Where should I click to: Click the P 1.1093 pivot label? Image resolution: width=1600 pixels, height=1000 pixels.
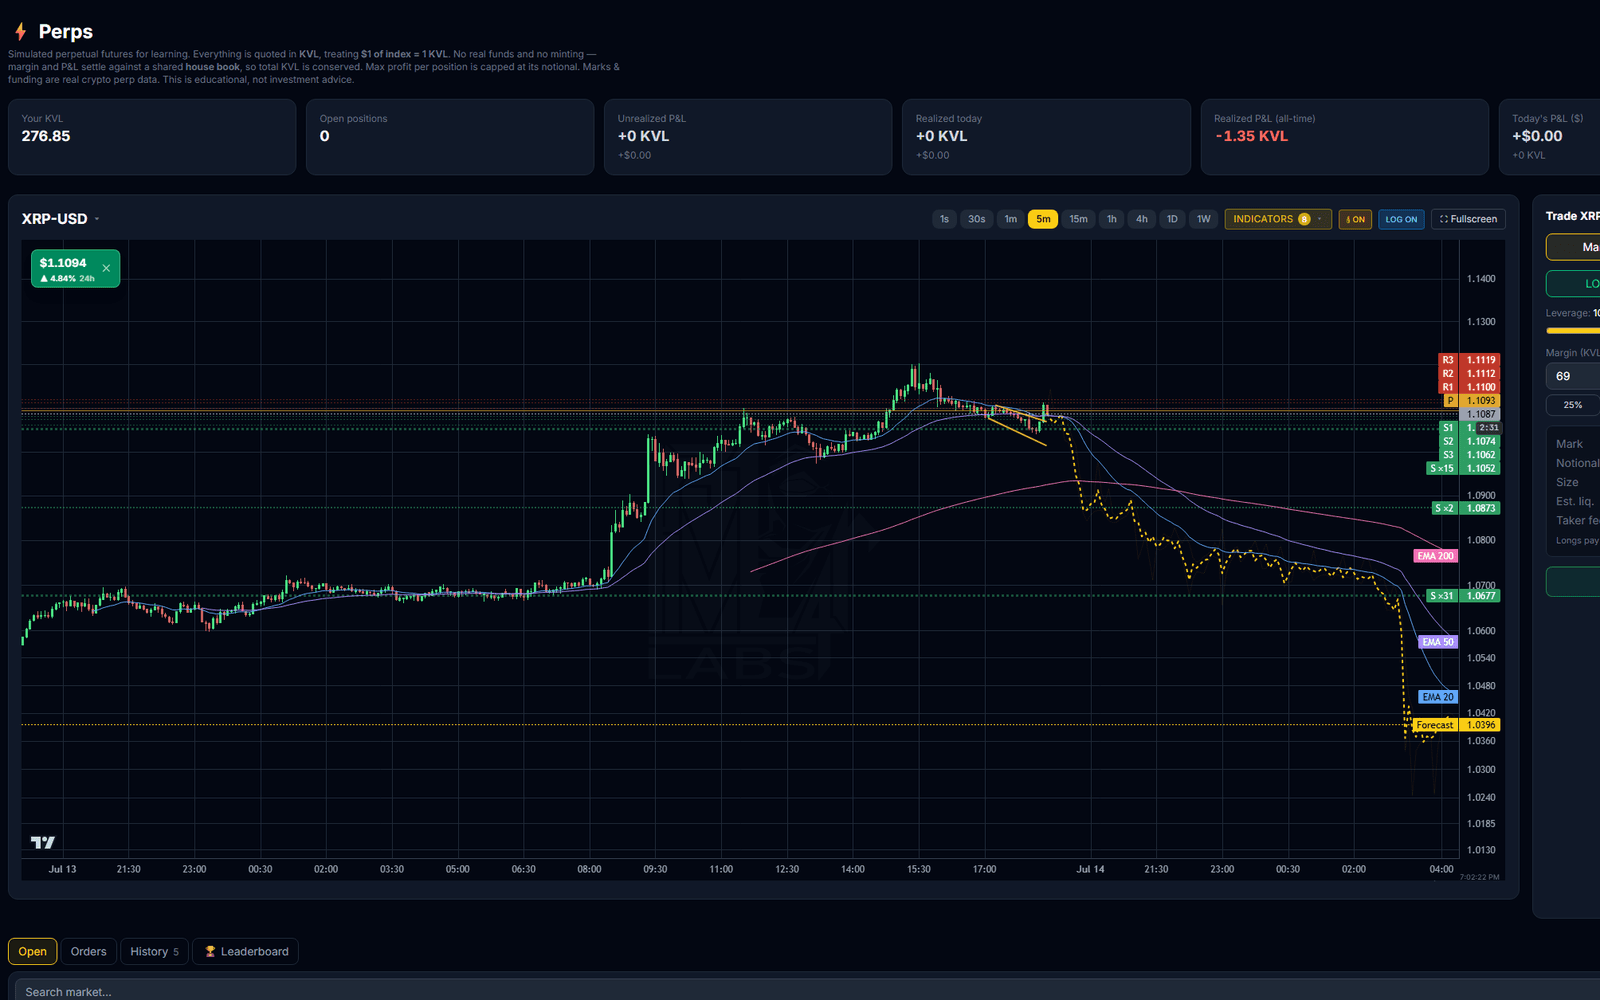1471,401
